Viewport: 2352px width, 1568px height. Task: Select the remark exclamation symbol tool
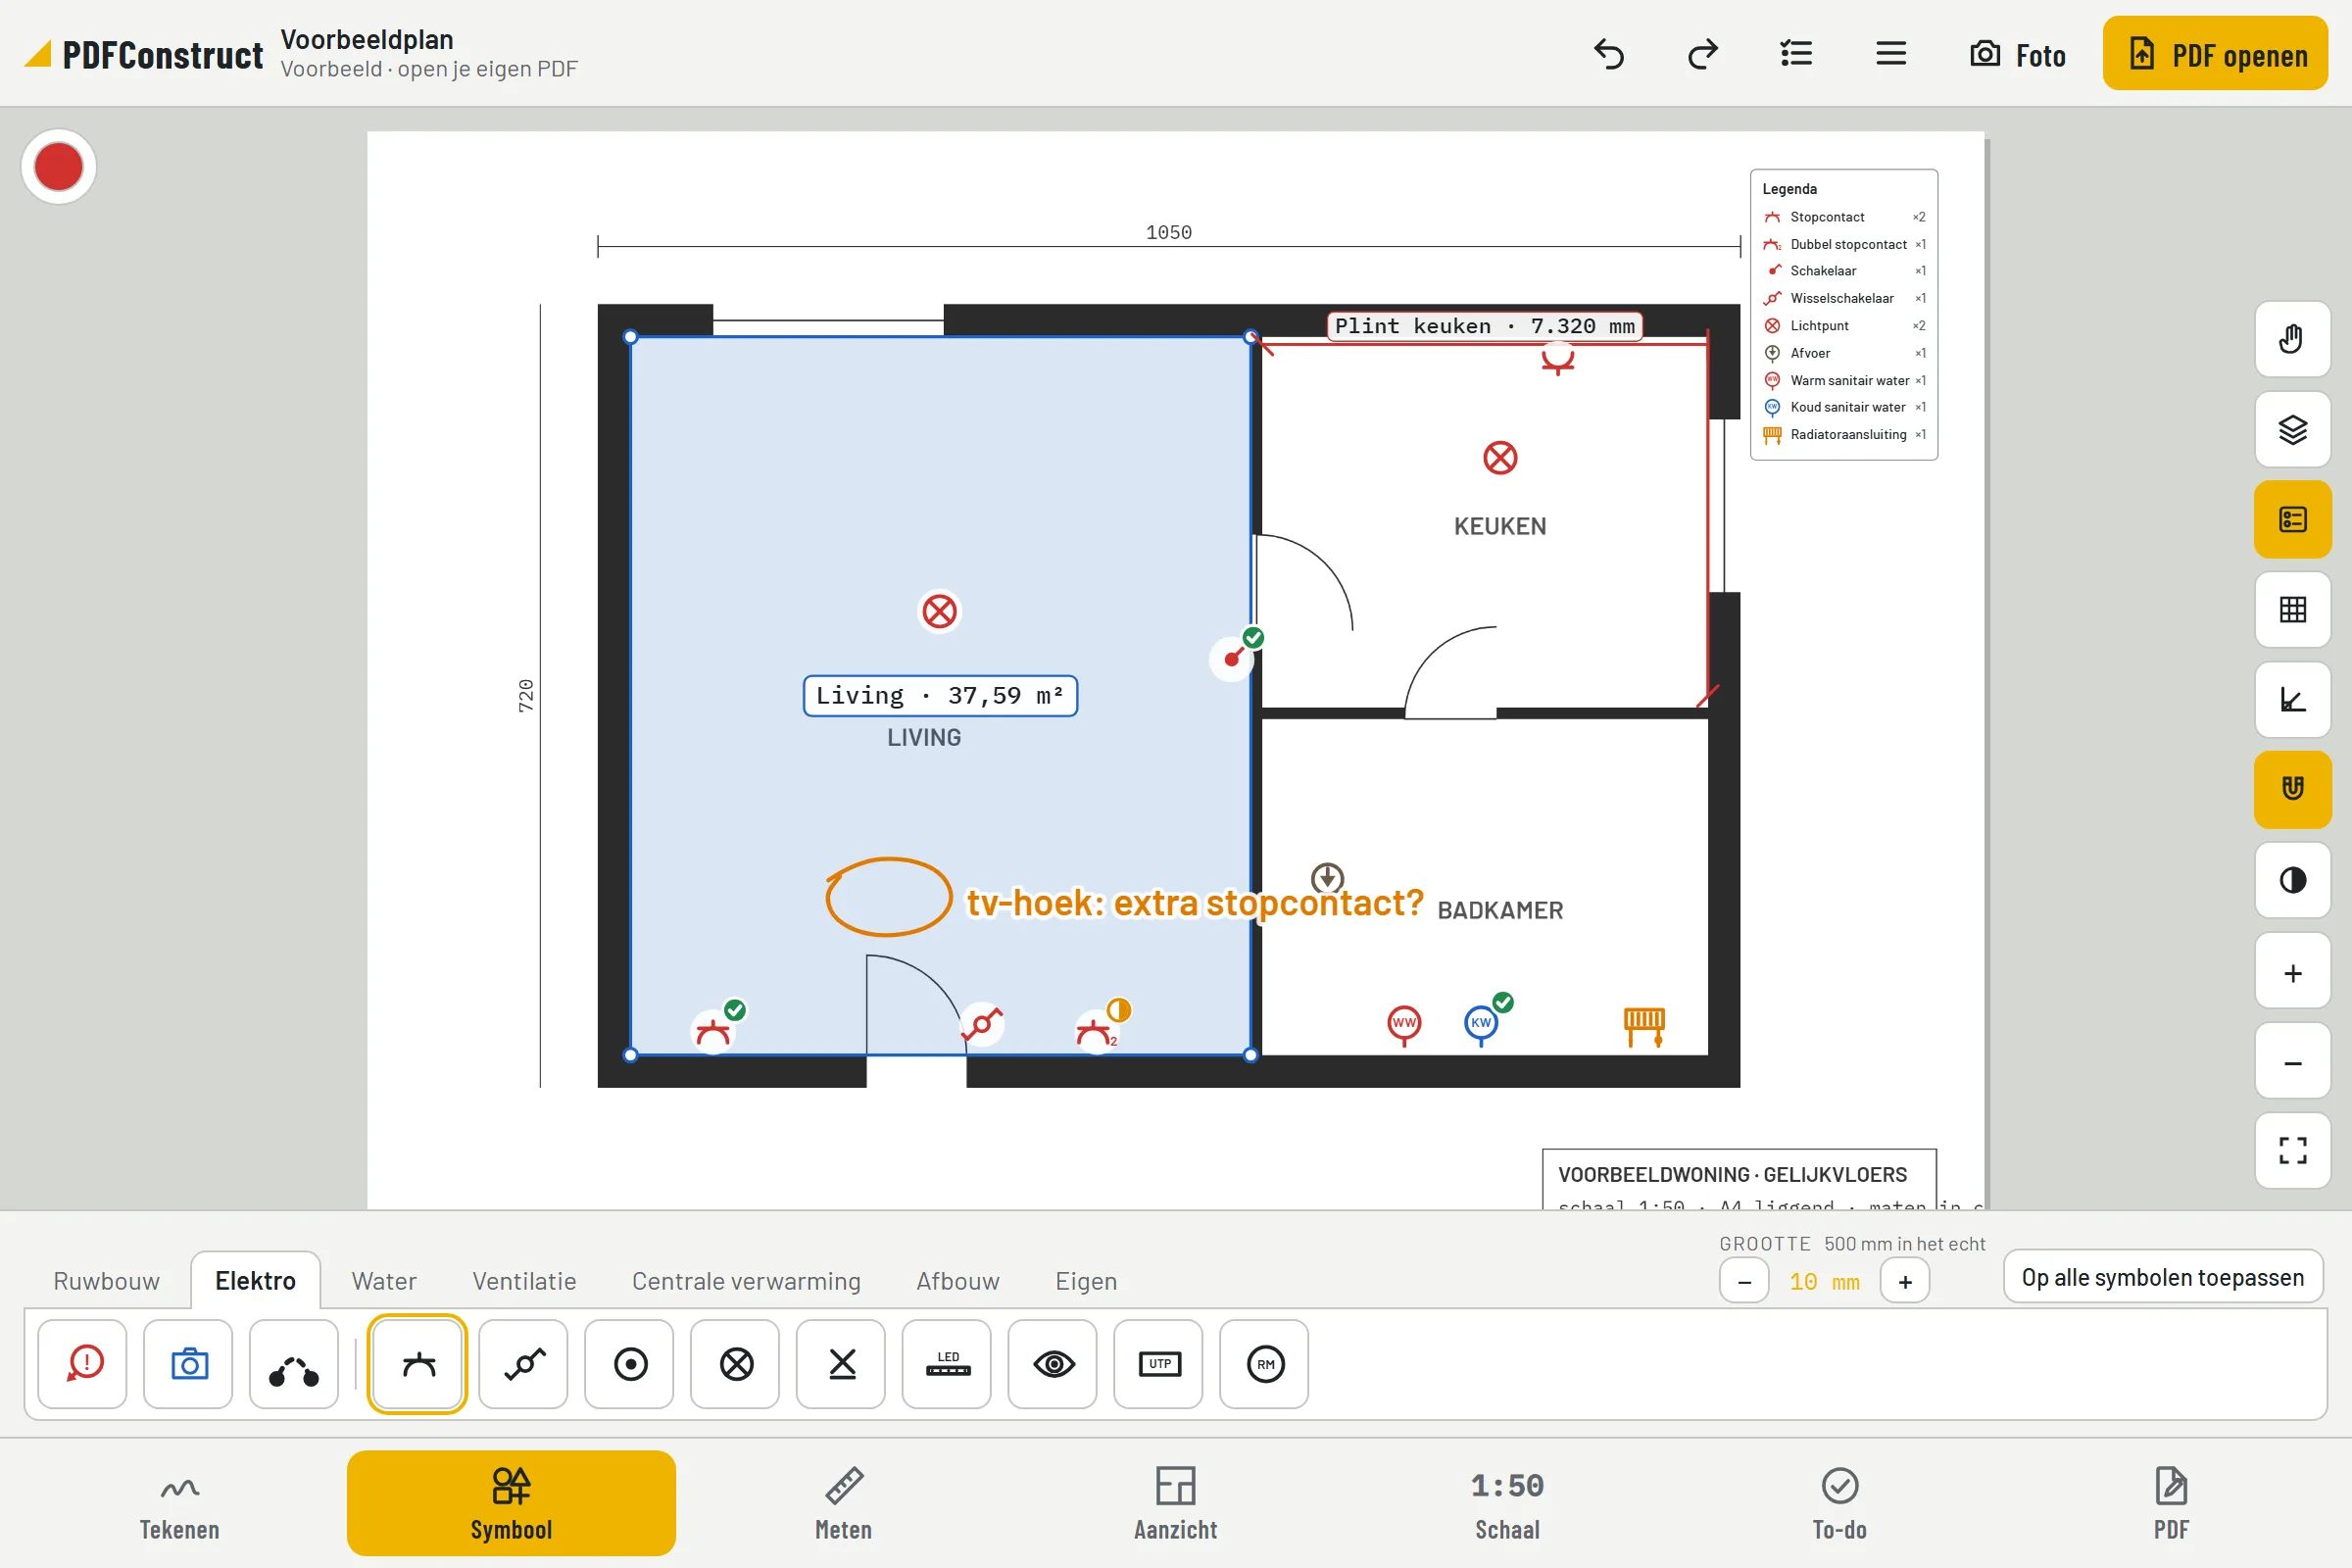pos(83,1364)
